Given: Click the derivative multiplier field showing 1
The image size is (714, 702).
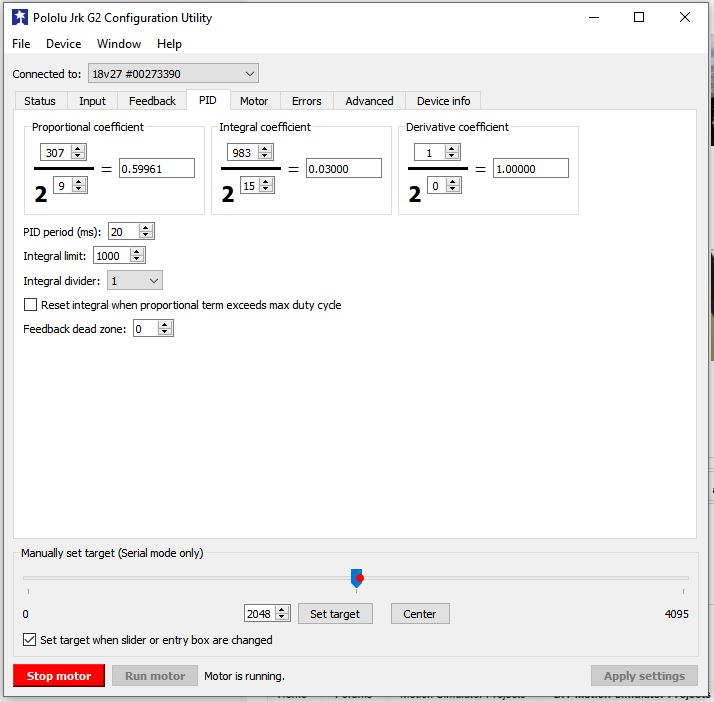Looking at the screenshot, I should 429,153.
